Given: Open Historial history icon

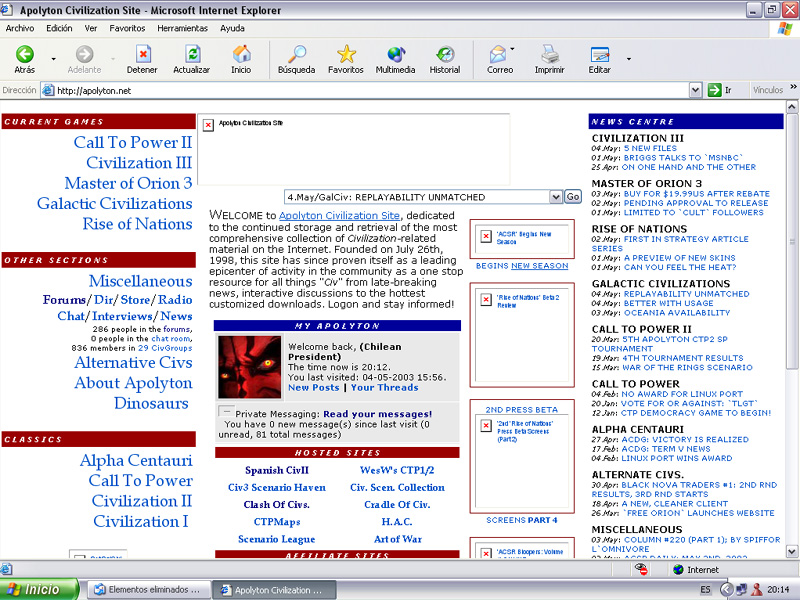Looking at the screenshot, I should [445, 54].
